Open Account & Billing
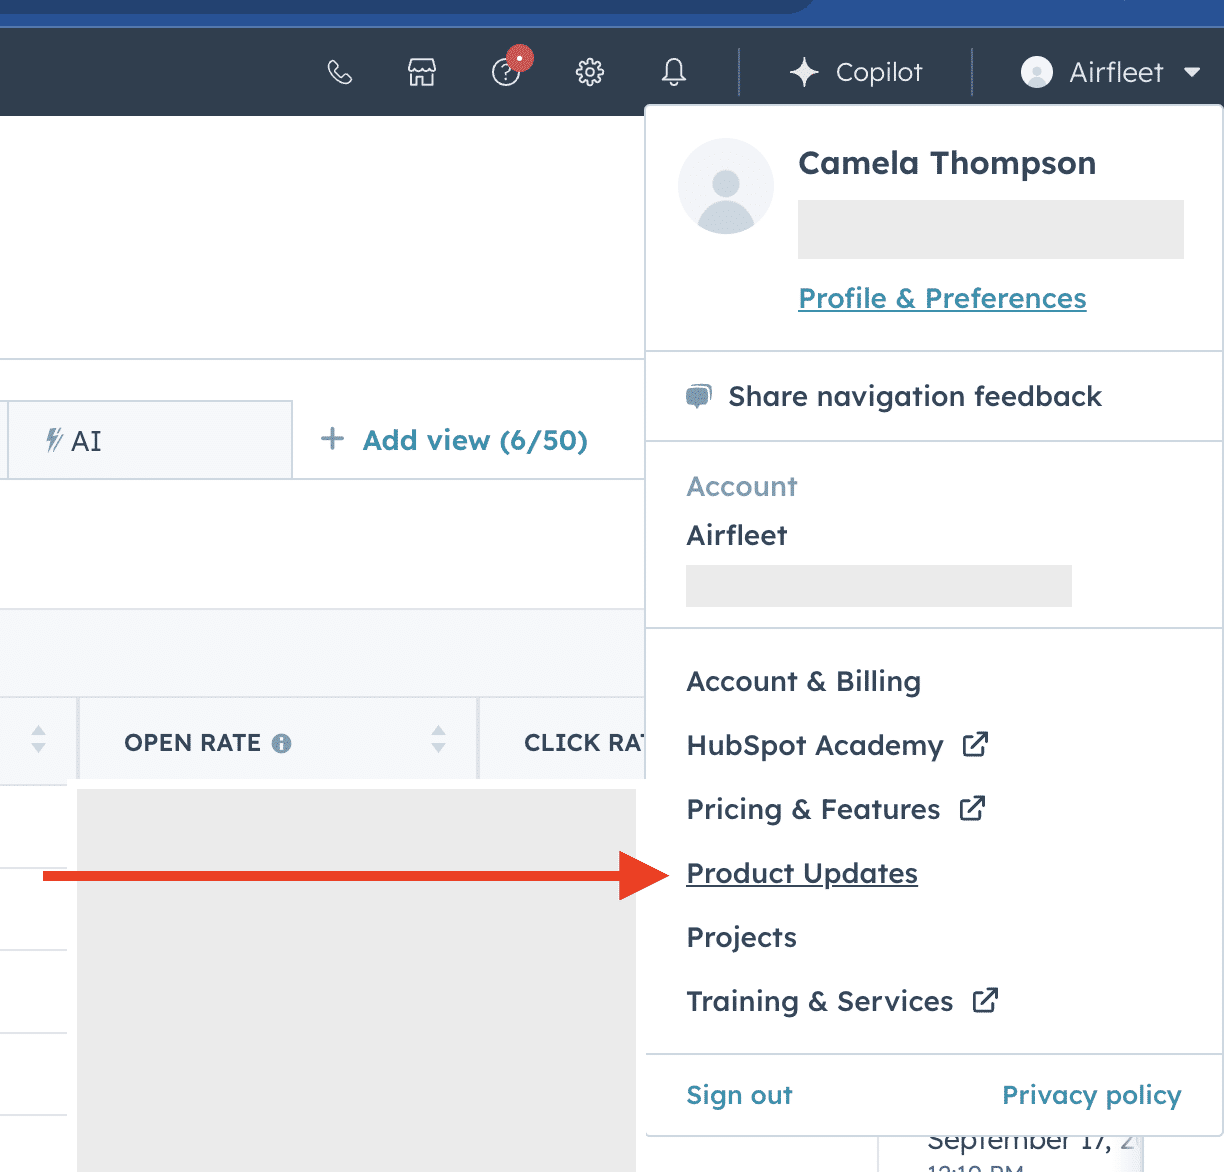This screenshot has width=1224, height=1172. (x=804, y=681)
